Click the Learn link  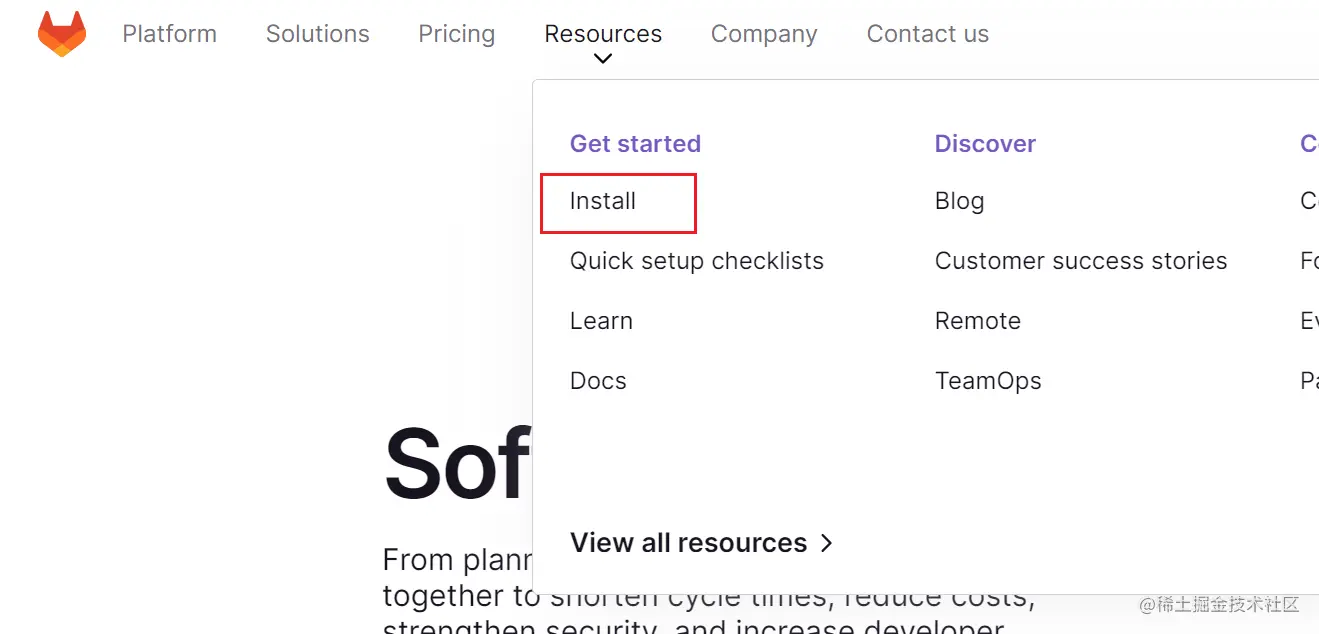point(601,321)
